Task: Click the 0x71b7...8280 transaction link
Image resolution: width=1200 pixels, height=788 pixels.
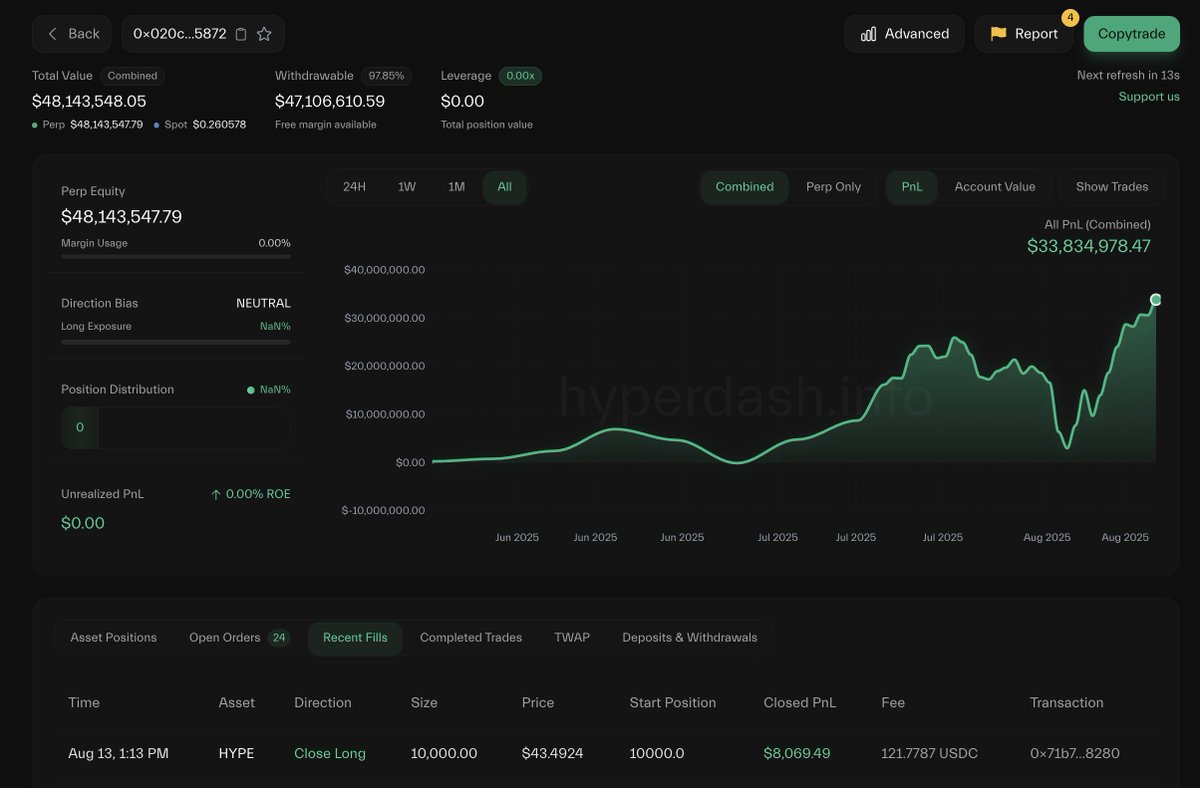Action: pos(1074,753)
